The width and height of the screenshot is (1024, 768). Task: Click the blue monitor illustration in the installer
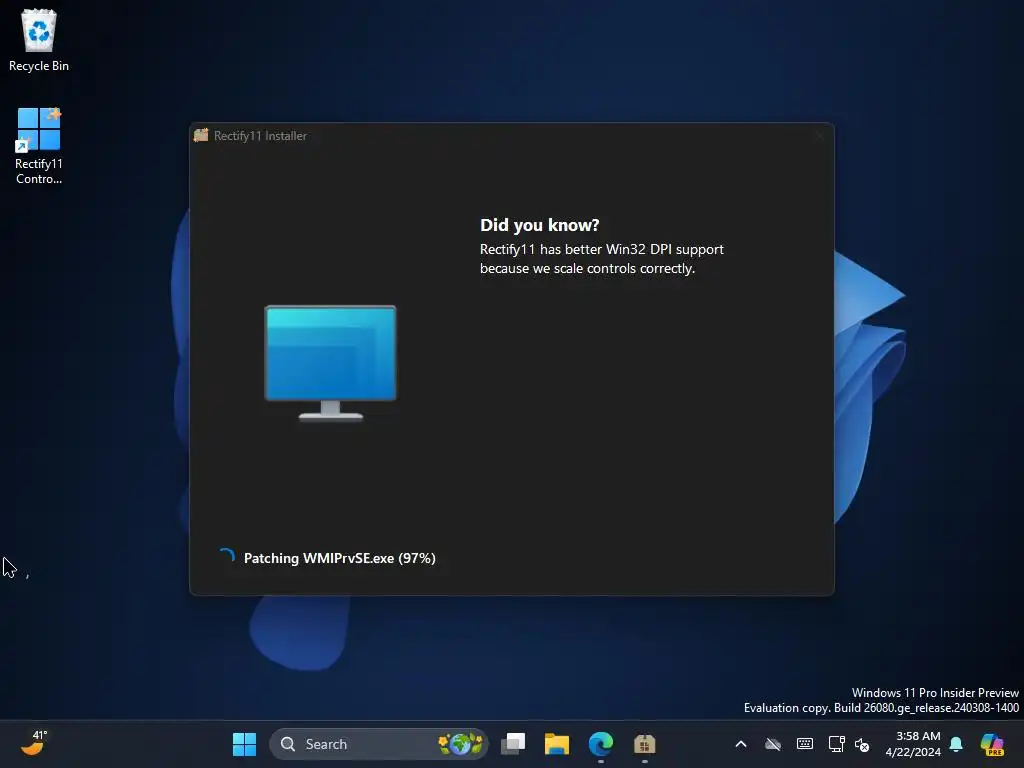[330, 362]
